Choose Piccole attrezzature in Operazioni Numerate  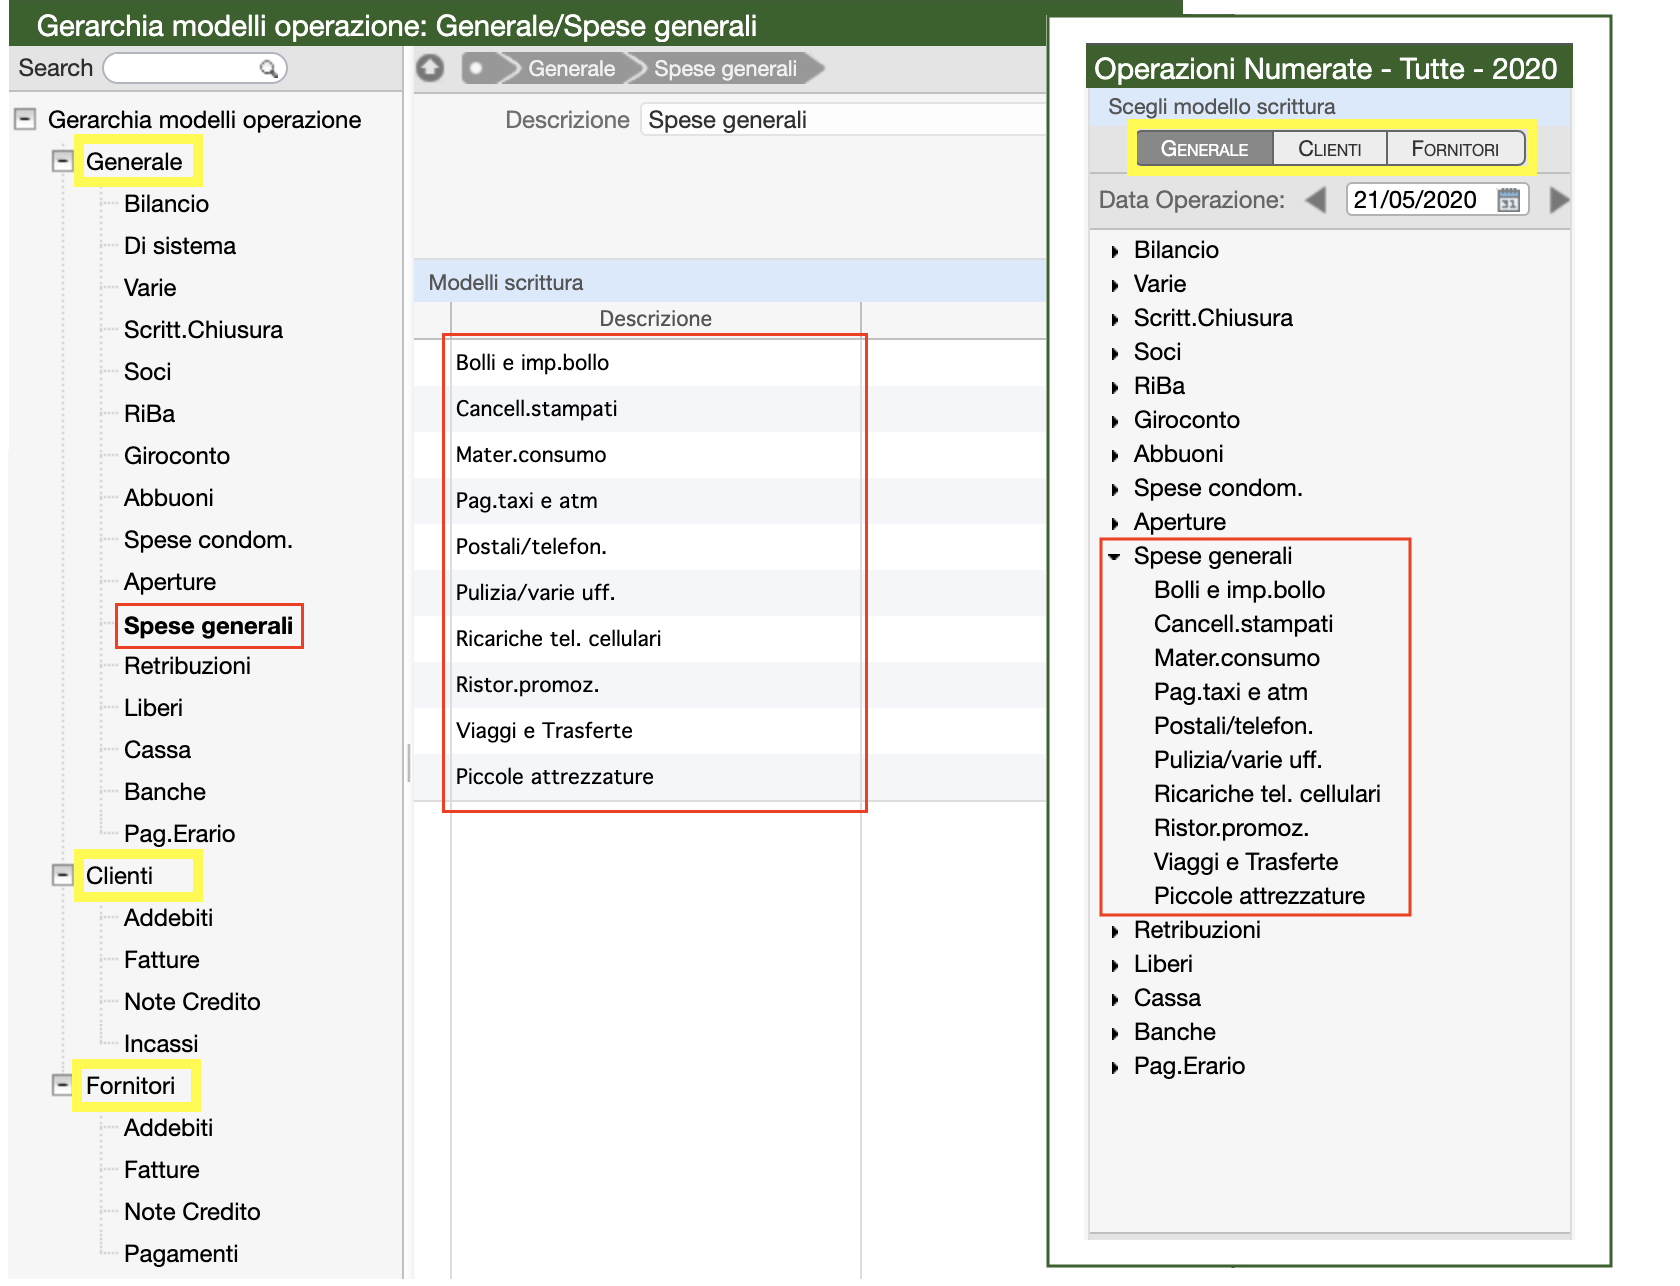[1259, 896]
